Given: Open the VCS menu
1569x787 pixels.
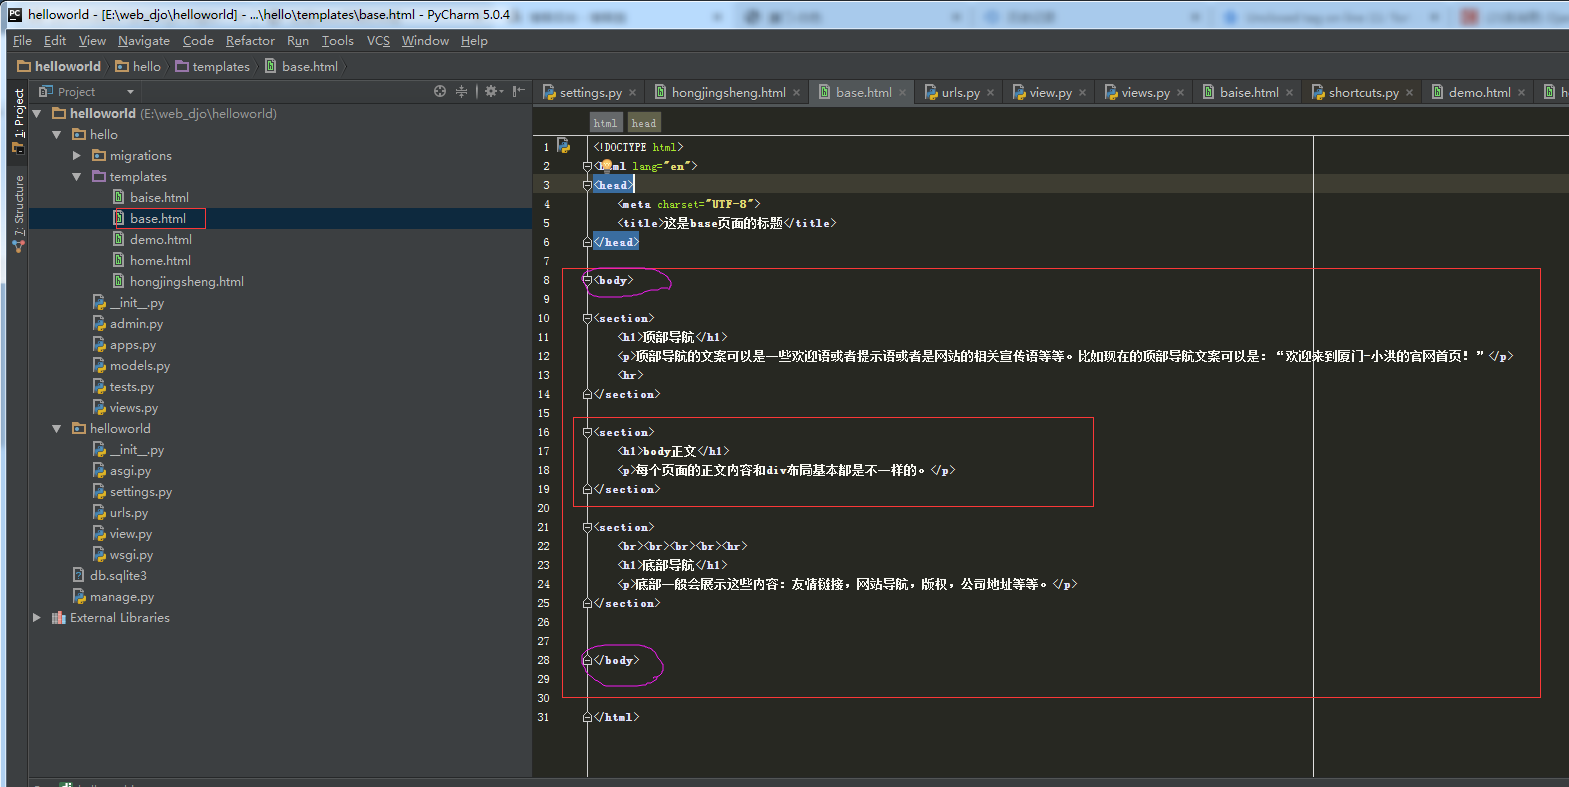Looking at the screenshot, I should tap(378, 41).
